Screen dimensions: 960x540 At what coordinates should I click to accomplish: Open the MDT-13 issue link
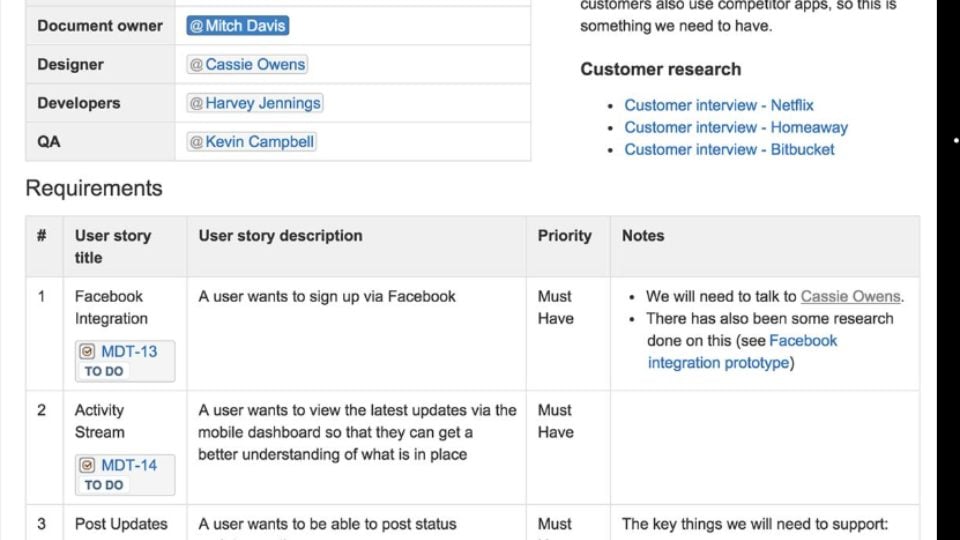click(x=129, y=351)
